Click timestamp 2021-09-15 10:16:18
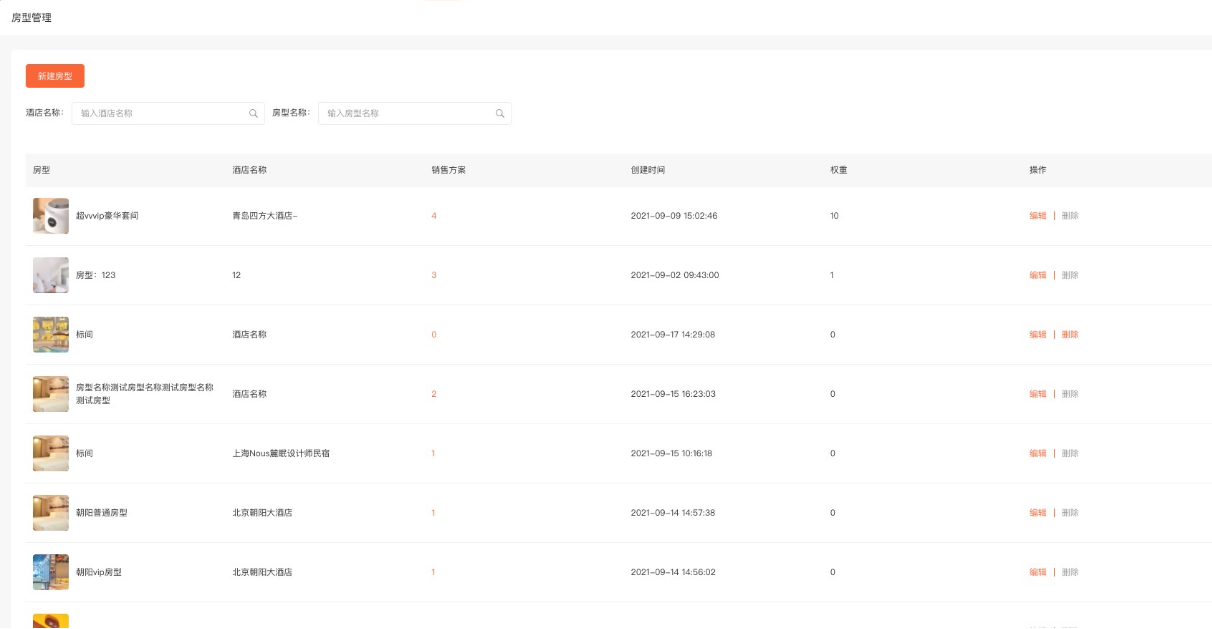The height and width of the screenshot is (629, 1212). [x=671, y=453]
